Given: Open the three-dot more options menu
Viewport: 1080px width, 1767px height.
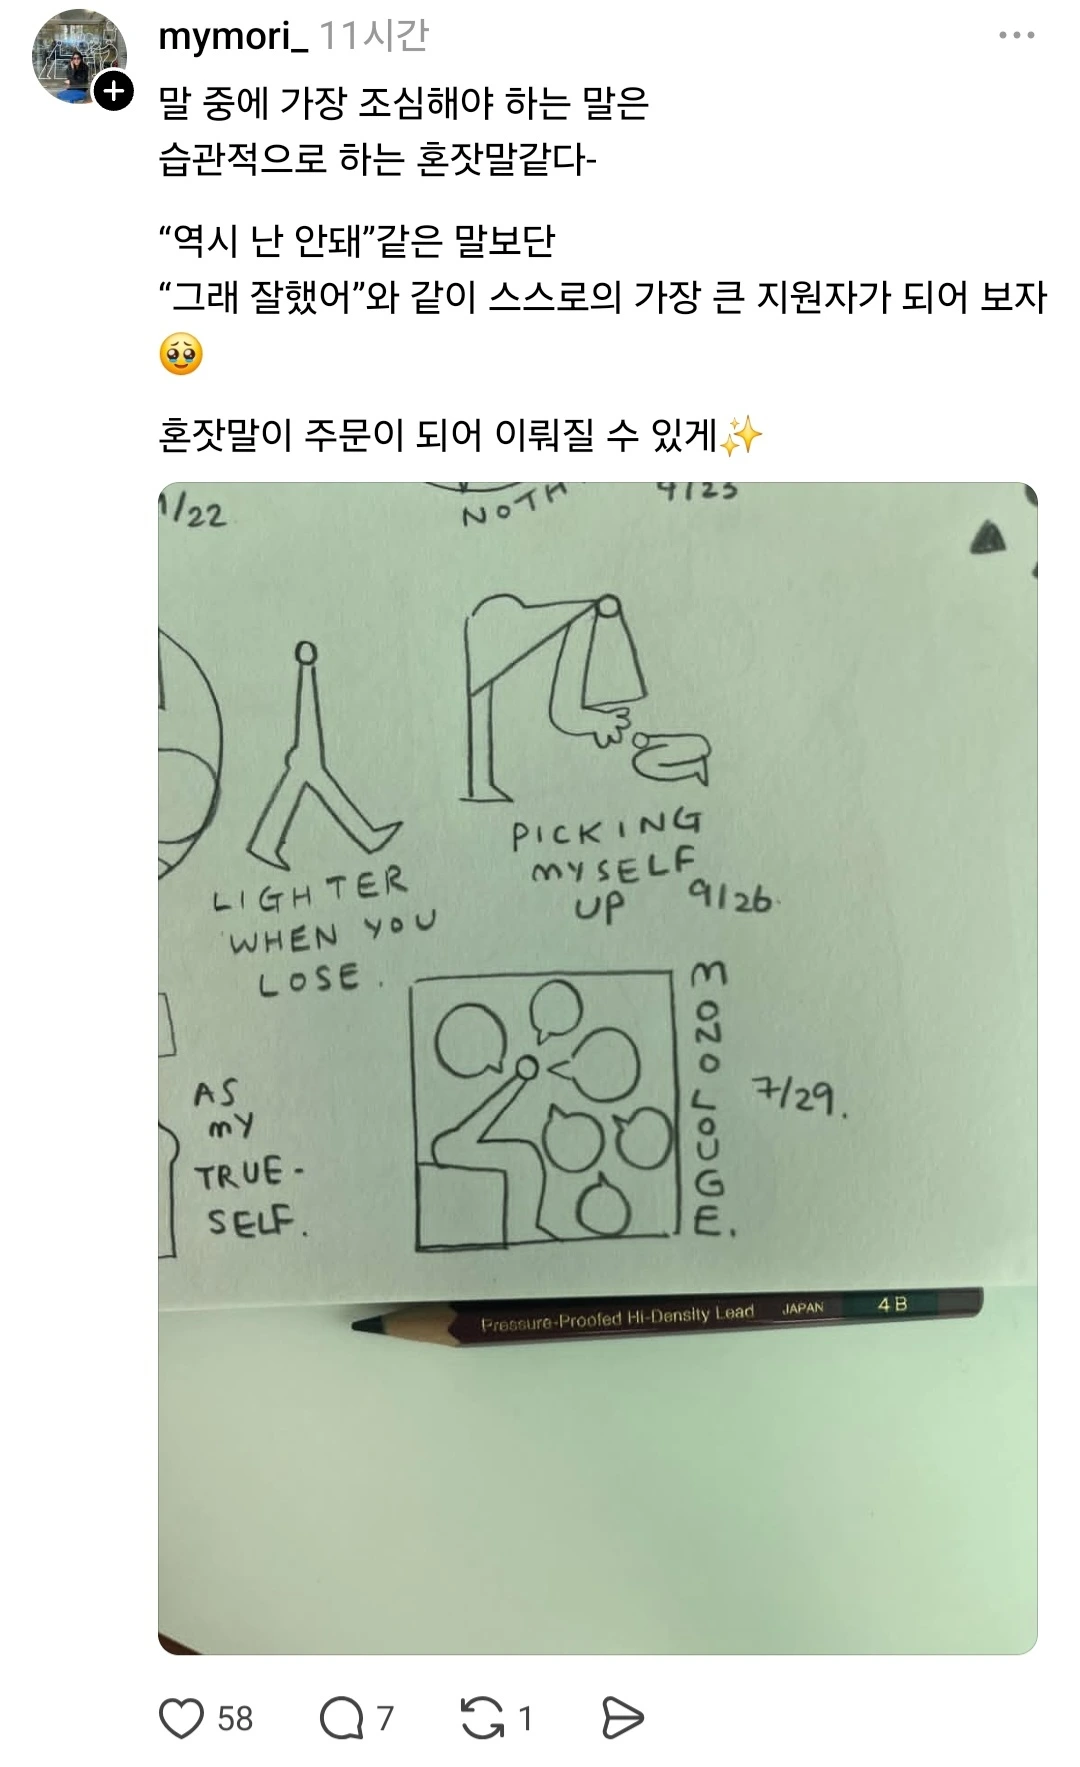Looking at the screenshot, I should (1016, 36).
